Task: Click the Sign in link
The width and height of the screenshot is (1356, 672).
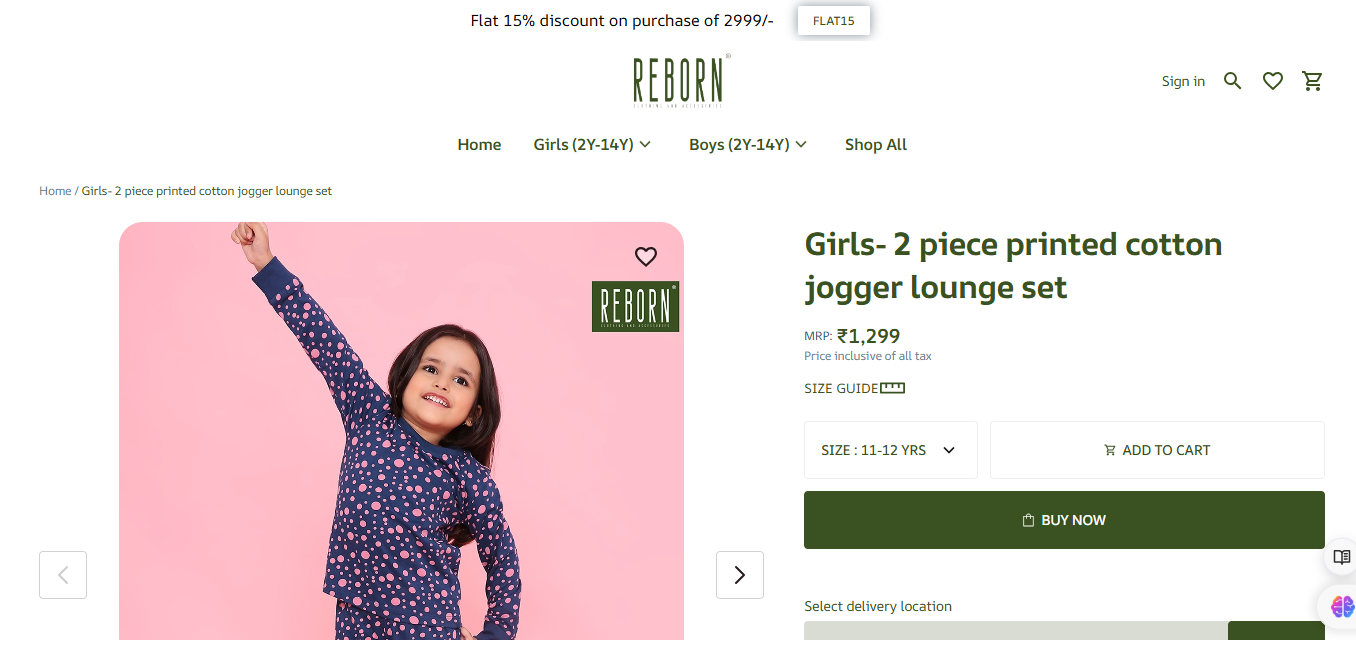Action: (1183, 81)
